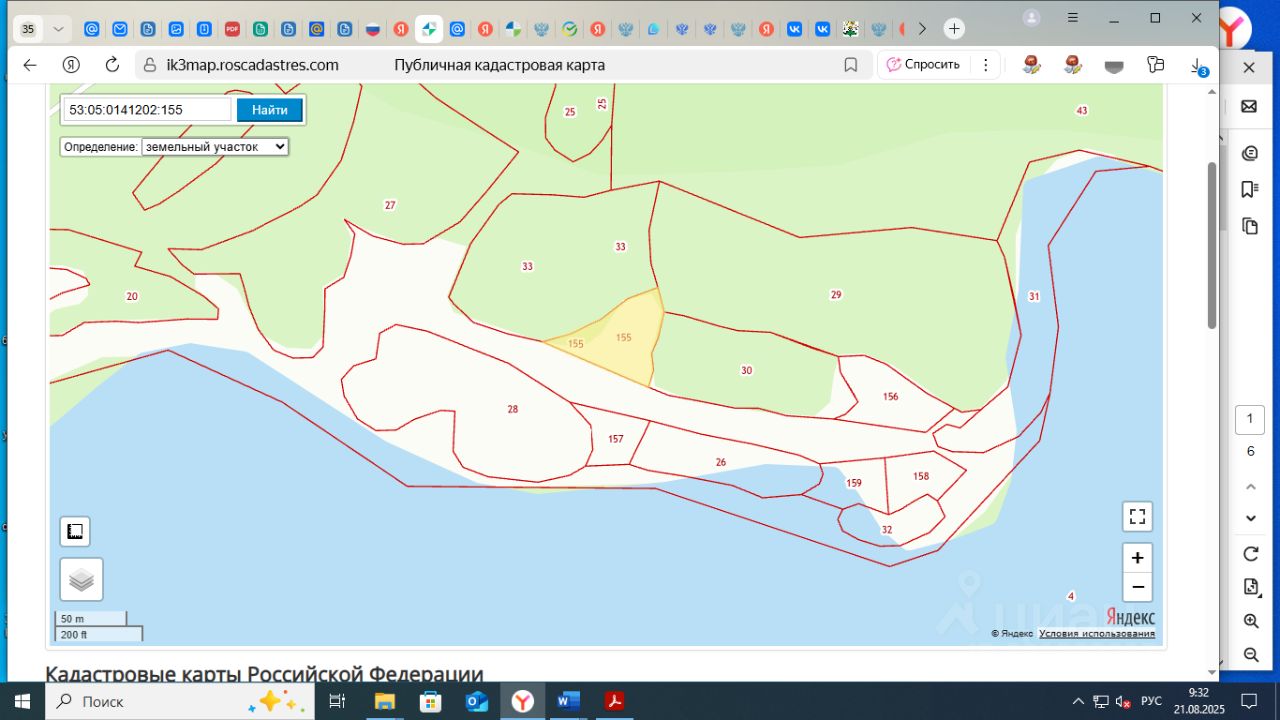Image resolution: width=1280 pixels, height=720 pixels.
Task: Zoom in the map with plus button
Action: [1137, 558]
